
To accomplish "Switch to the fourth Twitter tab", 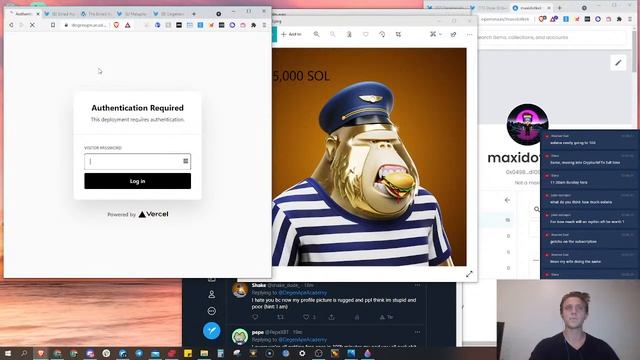I will click(x=132, y=14).
